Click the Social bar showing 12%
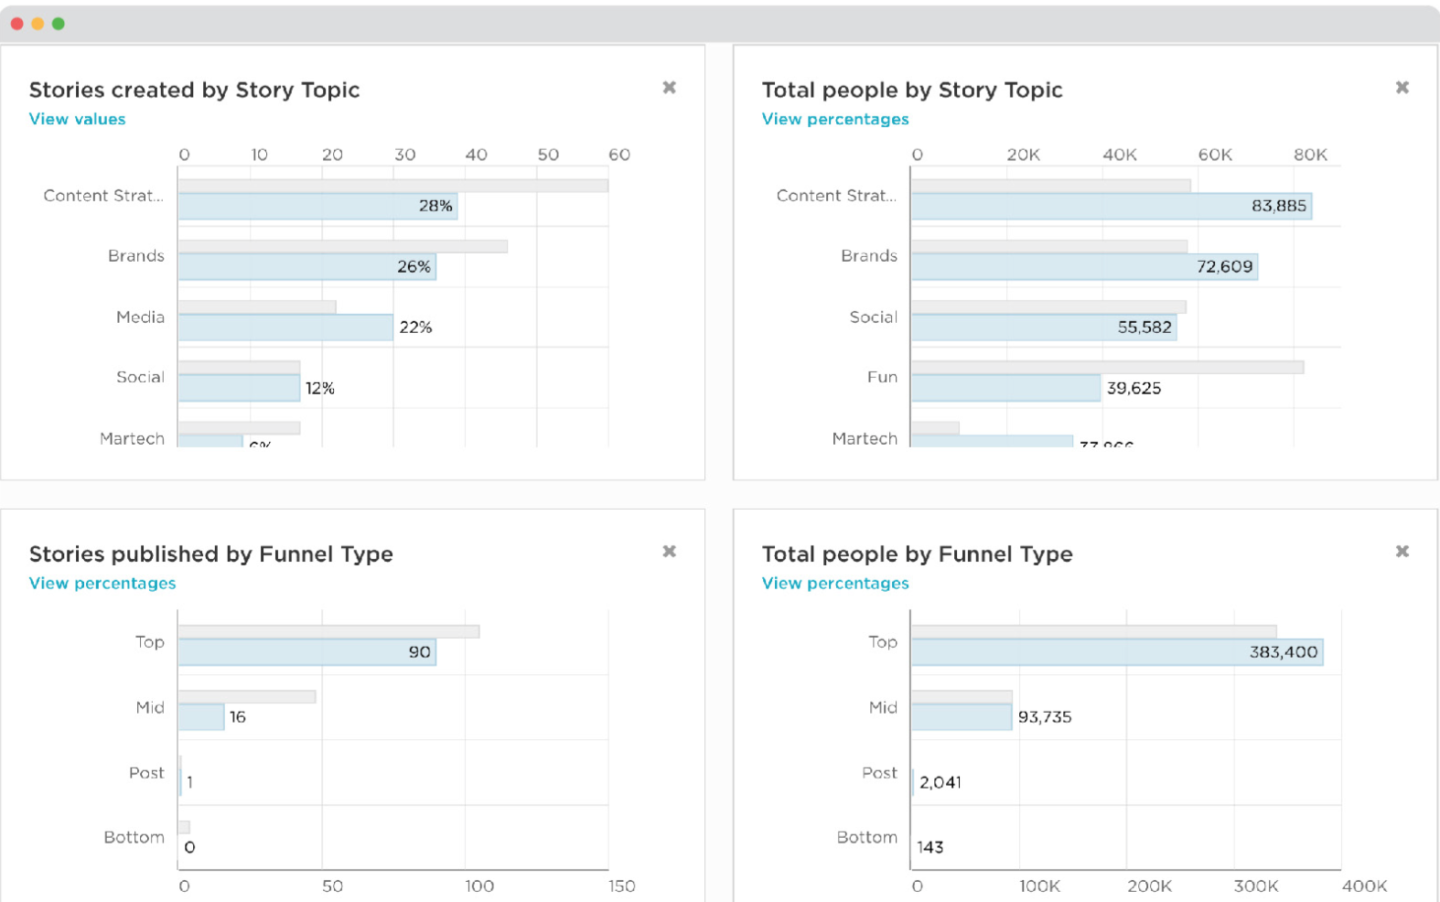1440x902 pixels. coord(240,388)
